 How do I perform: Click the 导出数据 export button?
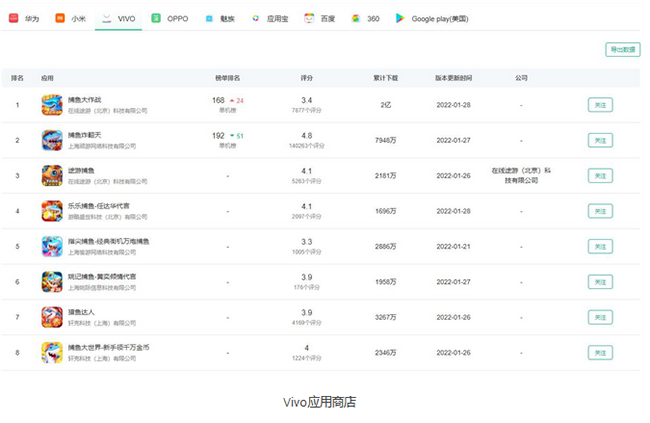[623, 50]
